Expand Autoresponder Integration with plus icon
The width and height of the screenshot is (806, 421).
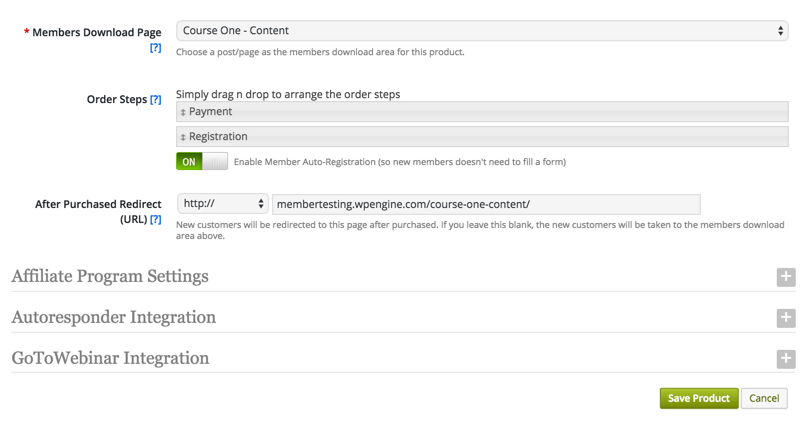point(786,318)
